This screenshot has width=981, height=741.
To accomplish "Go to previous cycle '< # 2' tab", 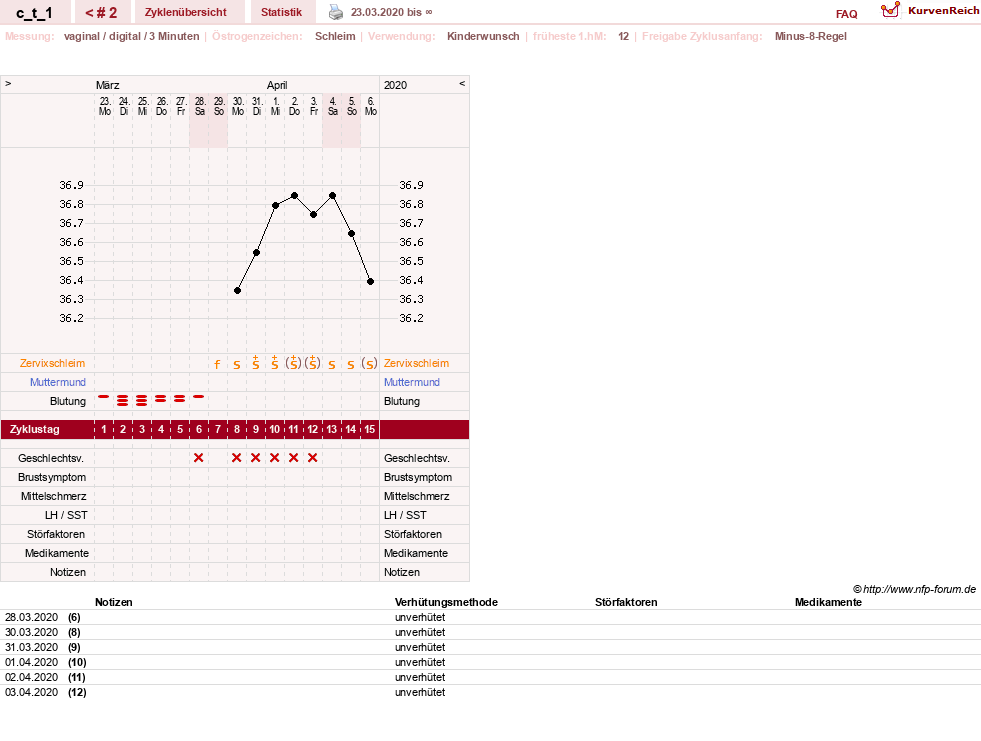I will [x=101, y=13].
